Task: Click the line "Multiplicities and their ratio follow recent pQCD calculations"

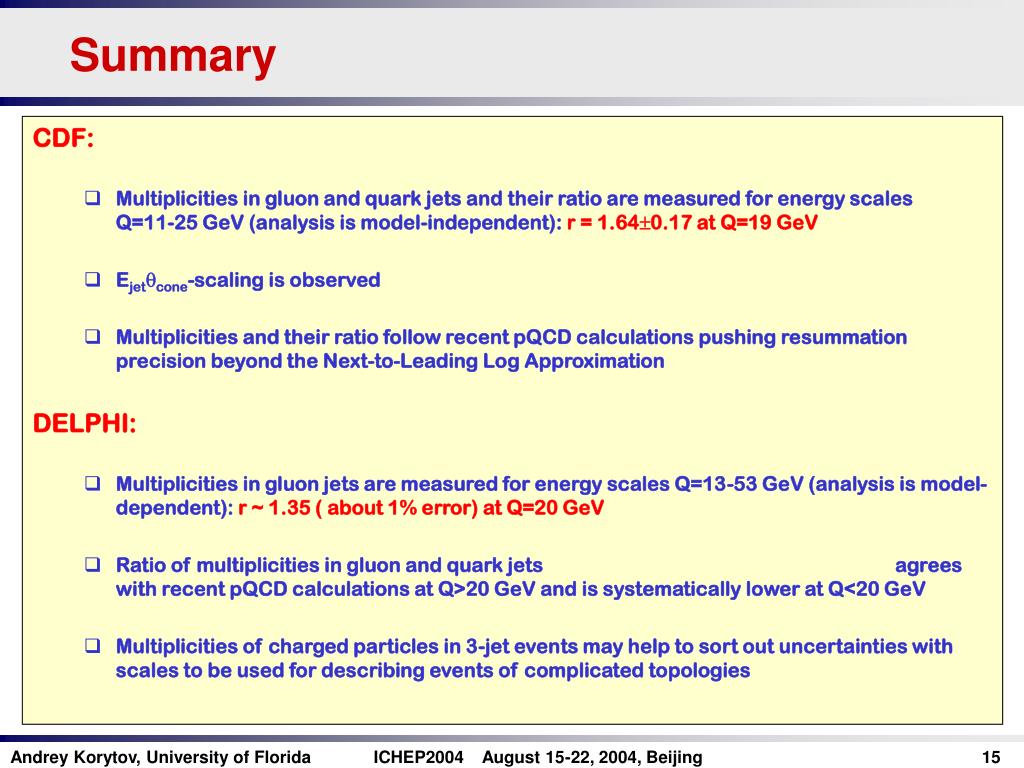Action: click(511, 337)
